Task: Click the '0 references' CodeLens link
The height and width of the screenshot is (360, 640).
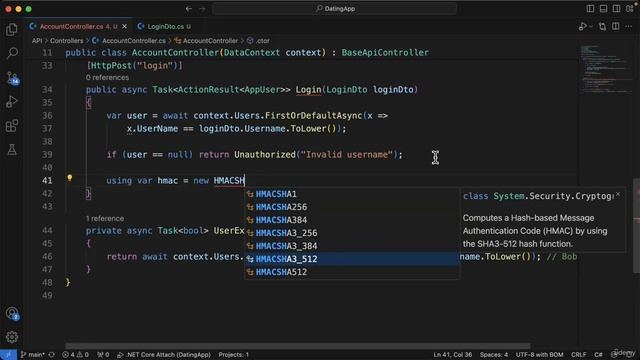Action: [x=107, y=78]
